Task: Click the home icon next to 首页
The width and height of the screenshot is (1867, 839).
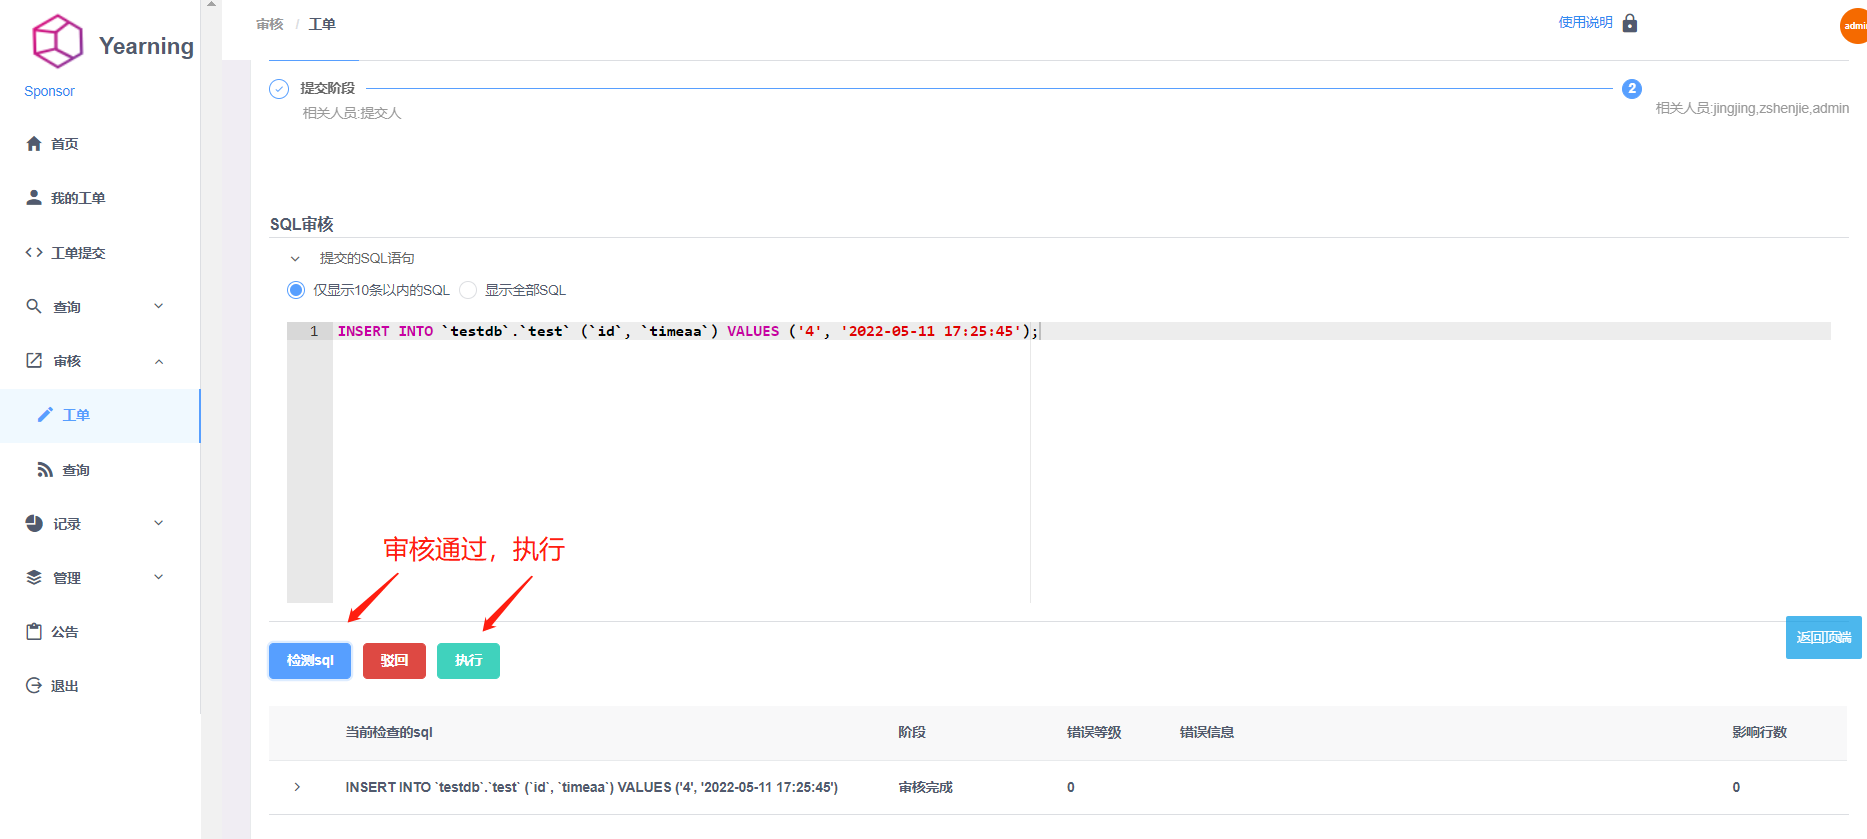Action: click(34, 144)
